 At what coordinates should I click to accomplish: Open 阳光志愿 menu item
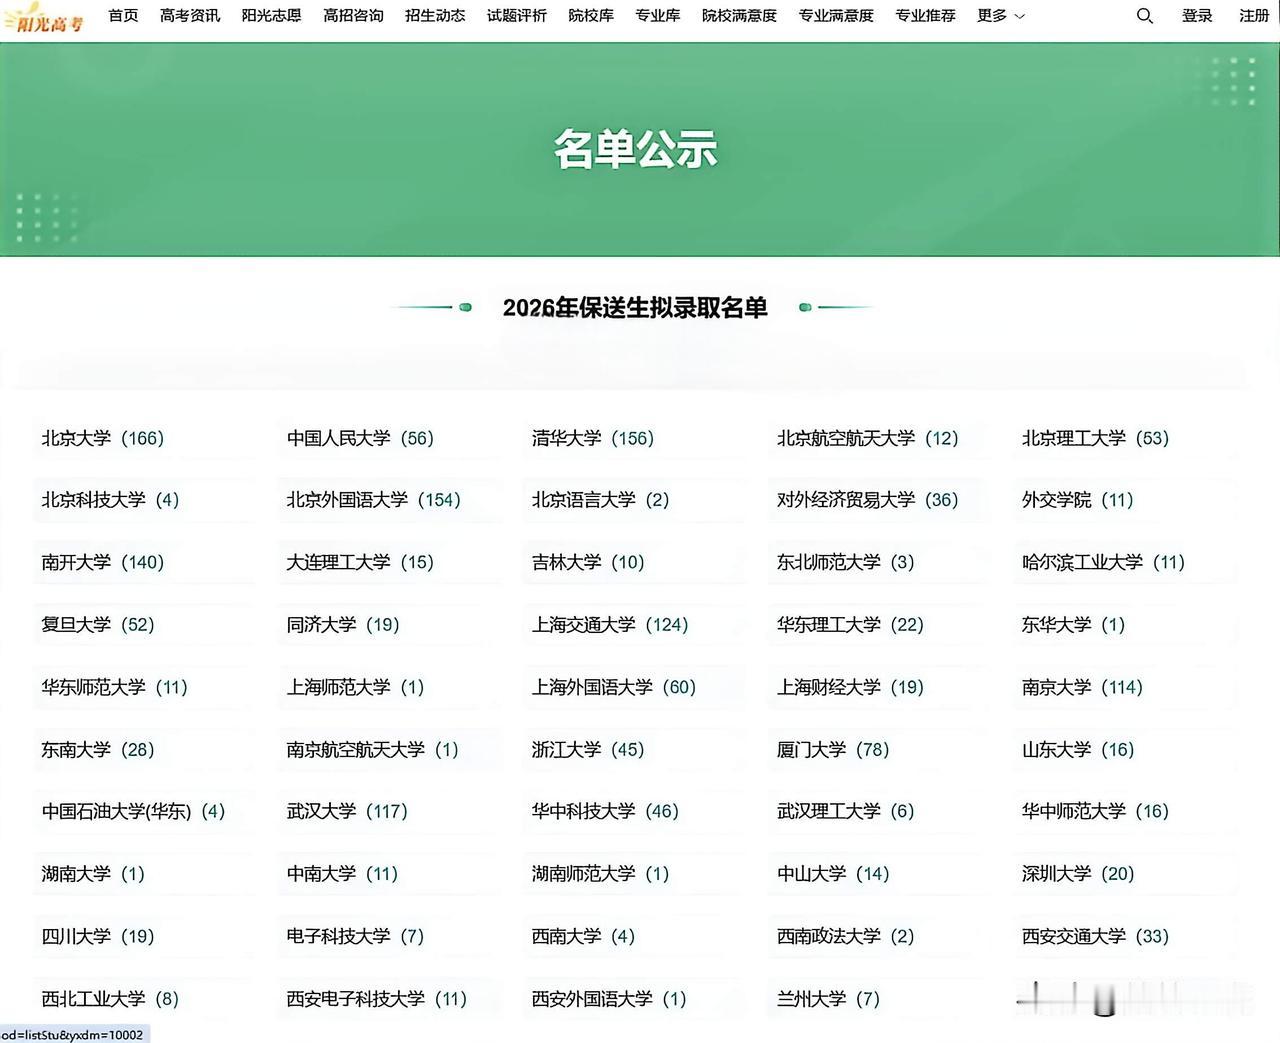(271, 16)
